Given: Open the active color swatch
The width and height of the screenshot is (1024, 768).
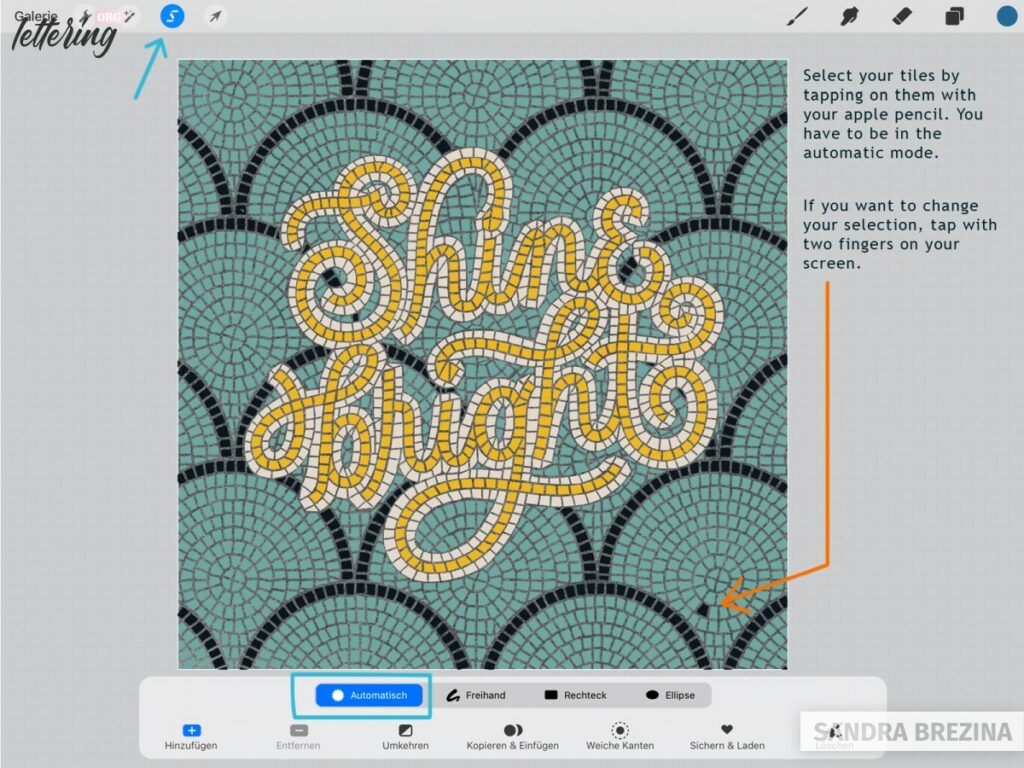Looking at the screenshot, I should 1006,16.
